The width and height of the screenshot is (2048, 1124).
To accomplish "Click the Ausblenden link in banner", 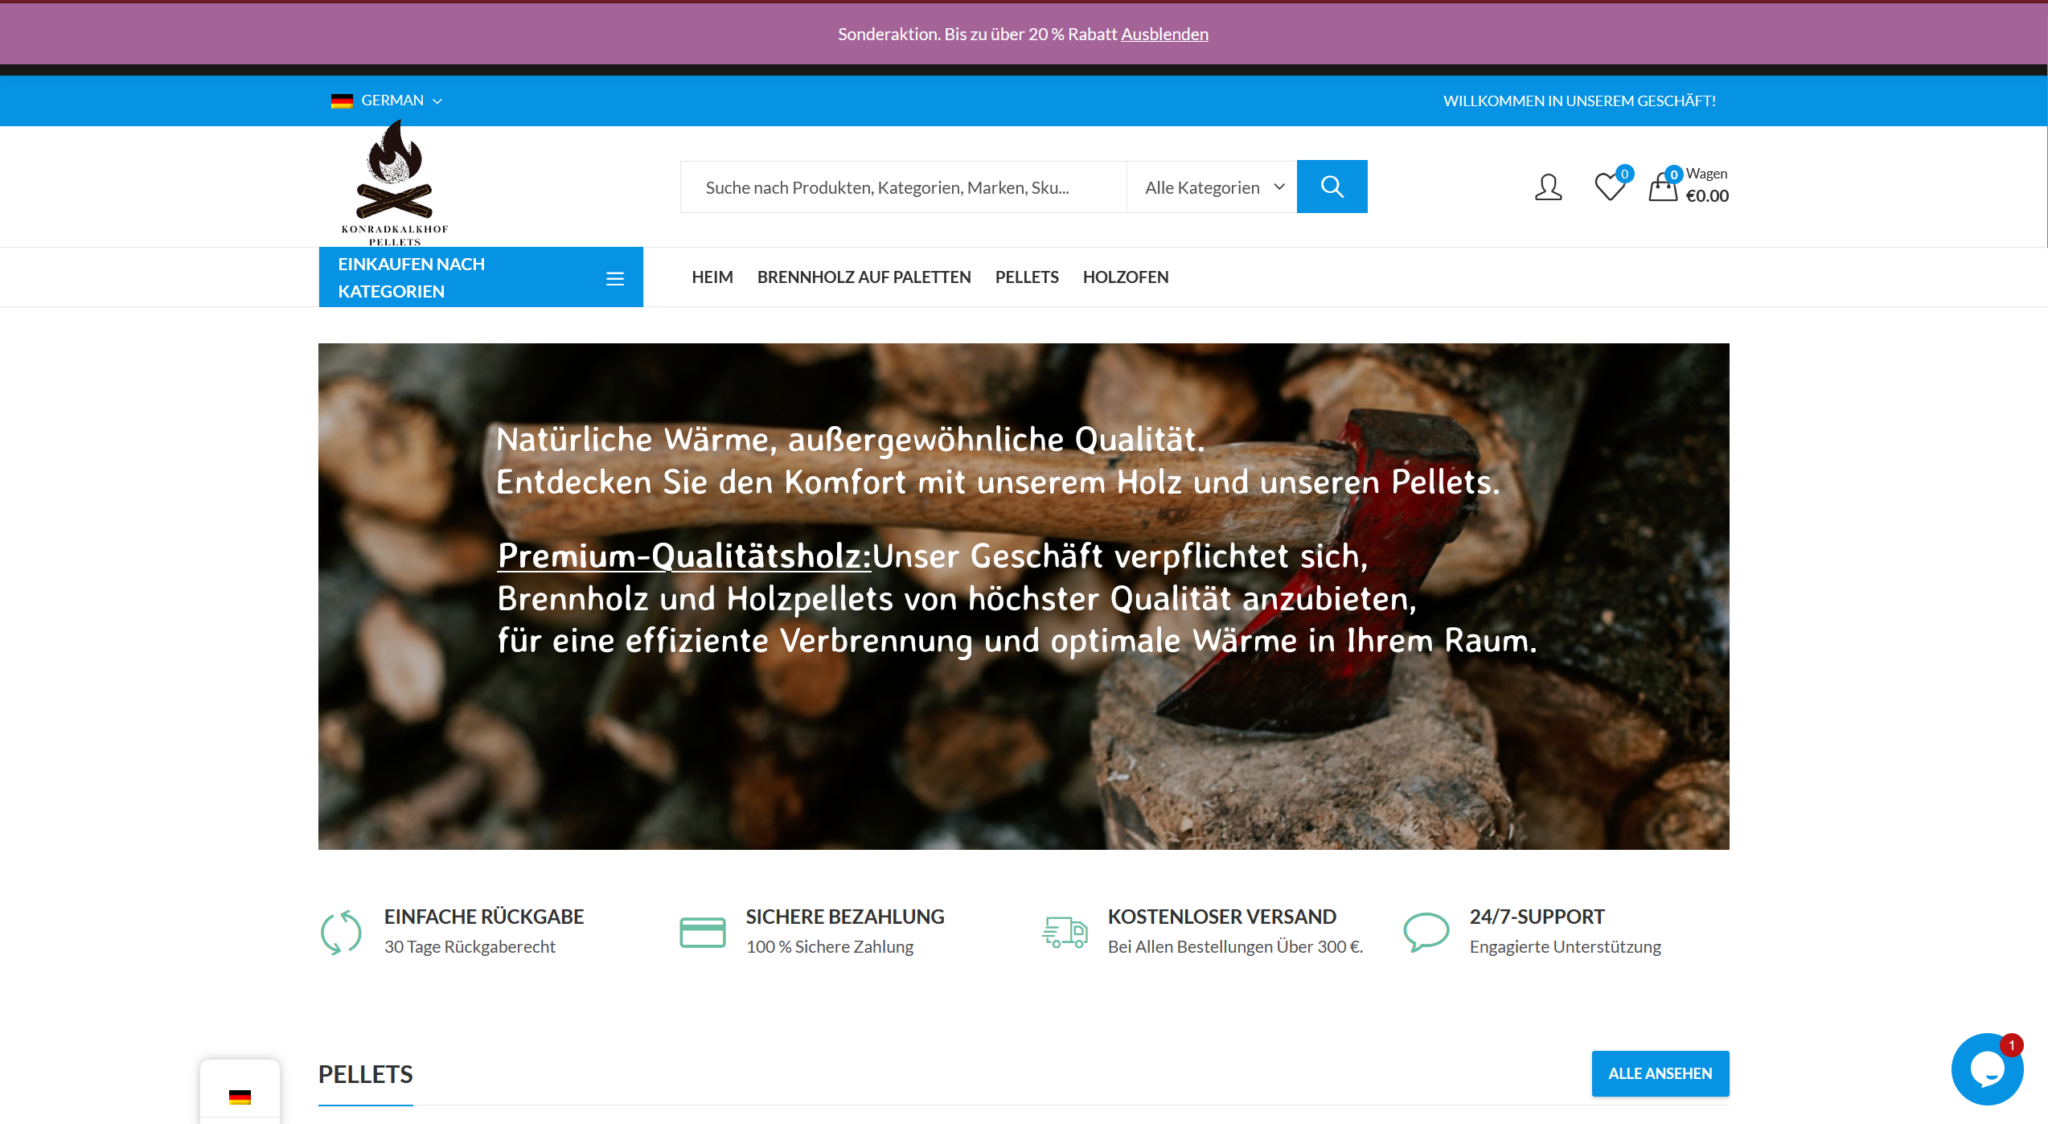I will [x=1164, y=34].
